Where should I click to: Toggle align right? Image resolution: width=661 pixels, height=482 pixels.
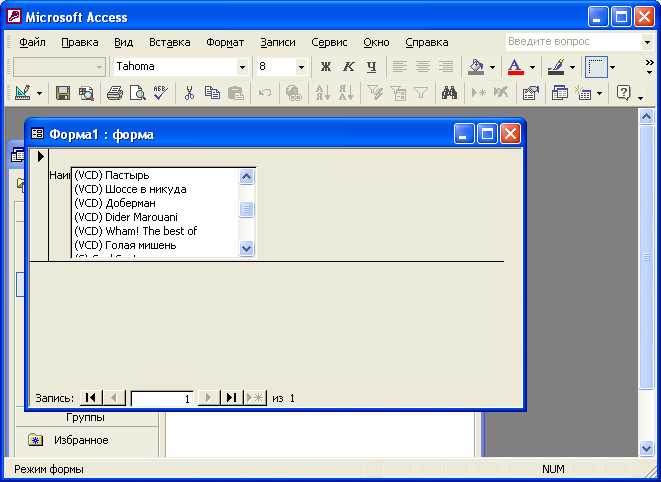coord(446,67)
